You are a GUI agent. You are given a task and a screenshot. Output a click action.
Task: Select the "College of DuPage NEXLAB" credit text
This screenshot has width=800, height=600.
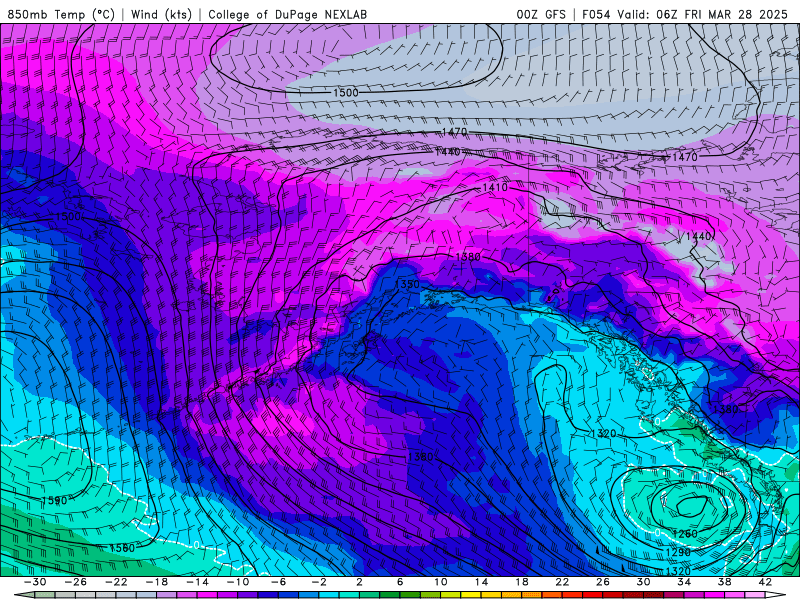287,14
